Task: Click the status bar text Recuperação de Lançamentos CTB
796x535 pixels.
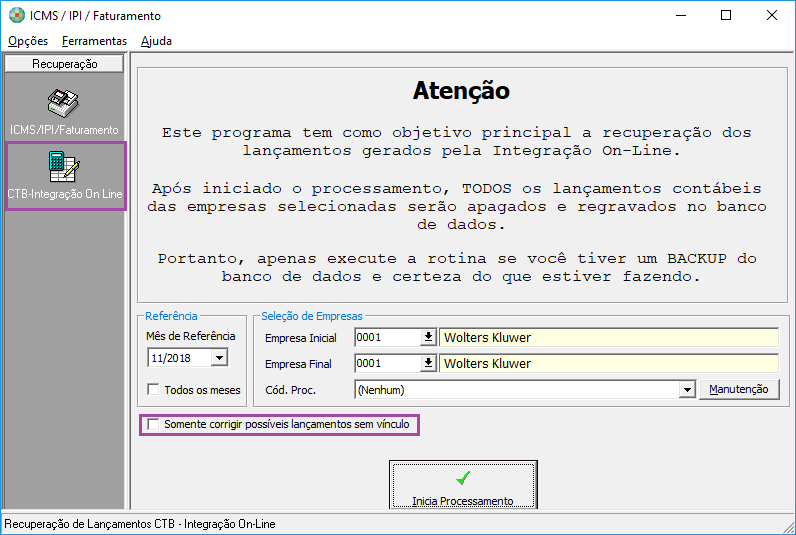Action: [x=140, y=524]
